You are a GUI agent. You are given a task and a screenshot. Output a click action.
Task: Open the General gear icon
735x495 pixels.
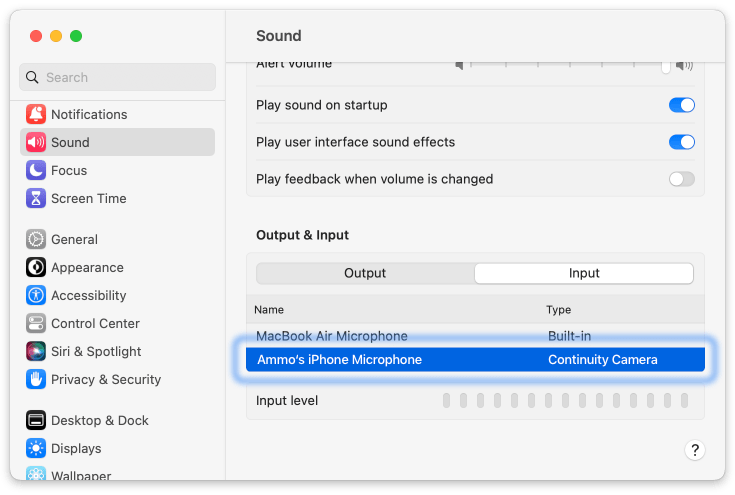(36, 240)
